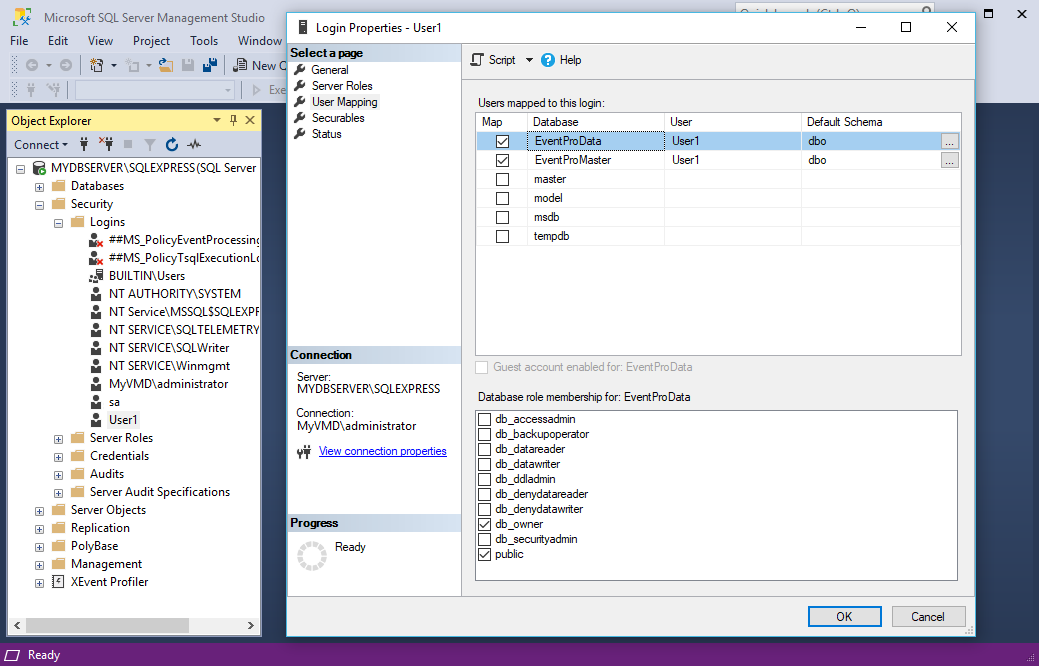Open the View menu
This screenshot has height=666, width=1039.
pyautogui.click(x=100, y=41)
